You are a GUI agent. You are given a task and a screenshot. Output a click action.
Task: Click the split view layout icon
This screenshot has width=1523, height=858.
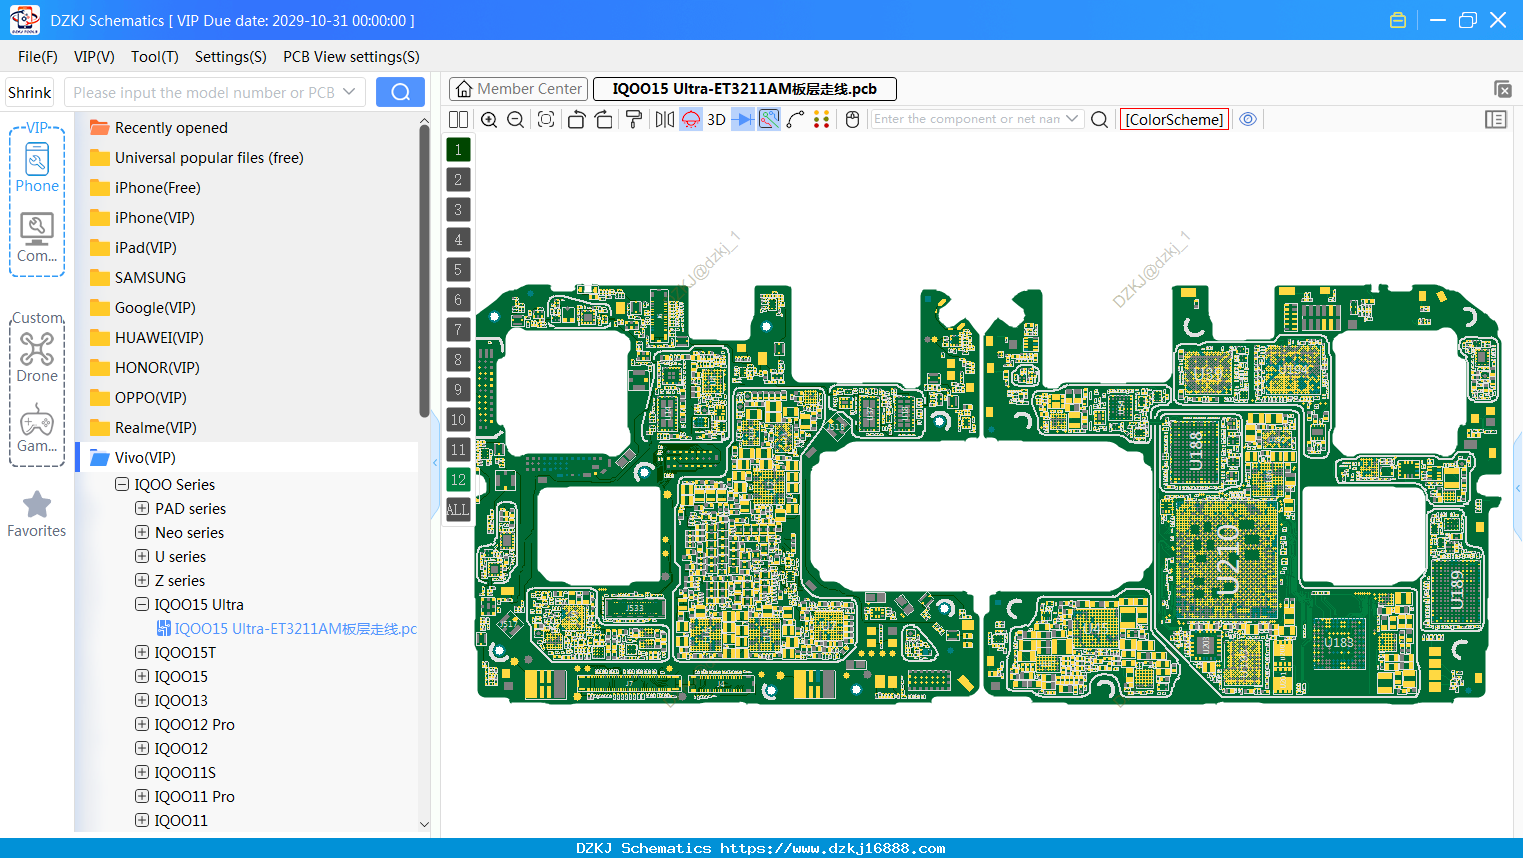(458, 120)
